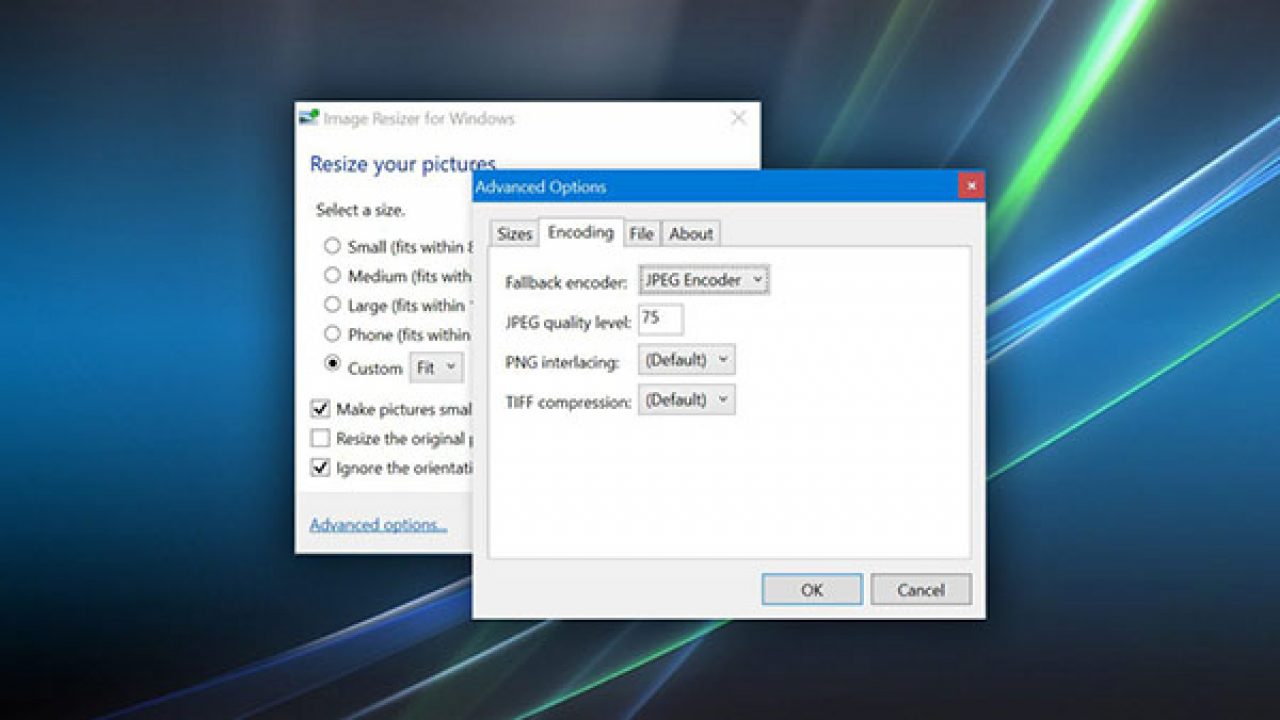Uncheck the Ignore the orientation option

tap(322, 468)
